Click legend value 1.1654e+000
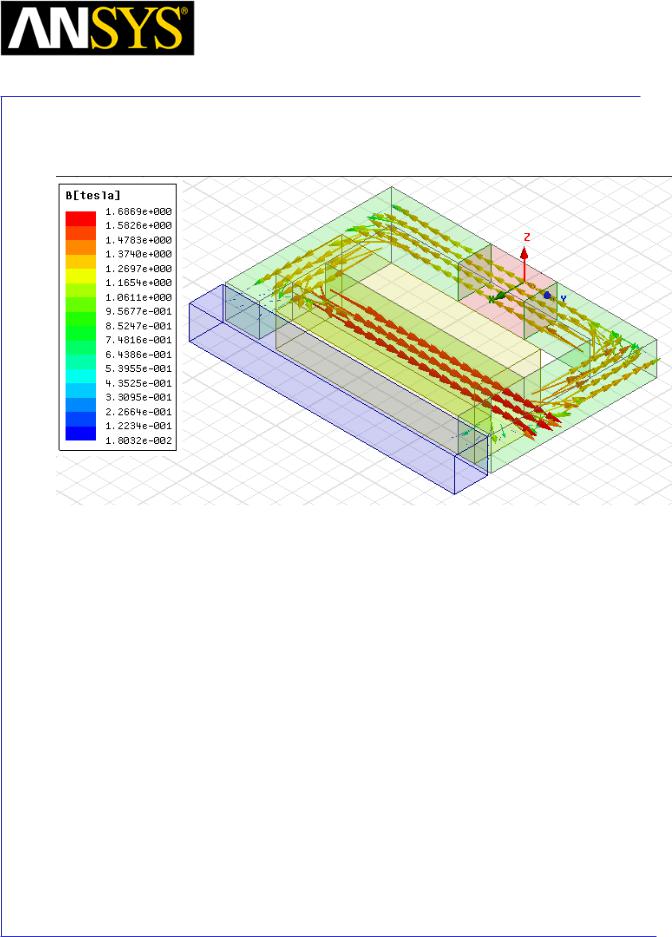 (x=139, y=283)
